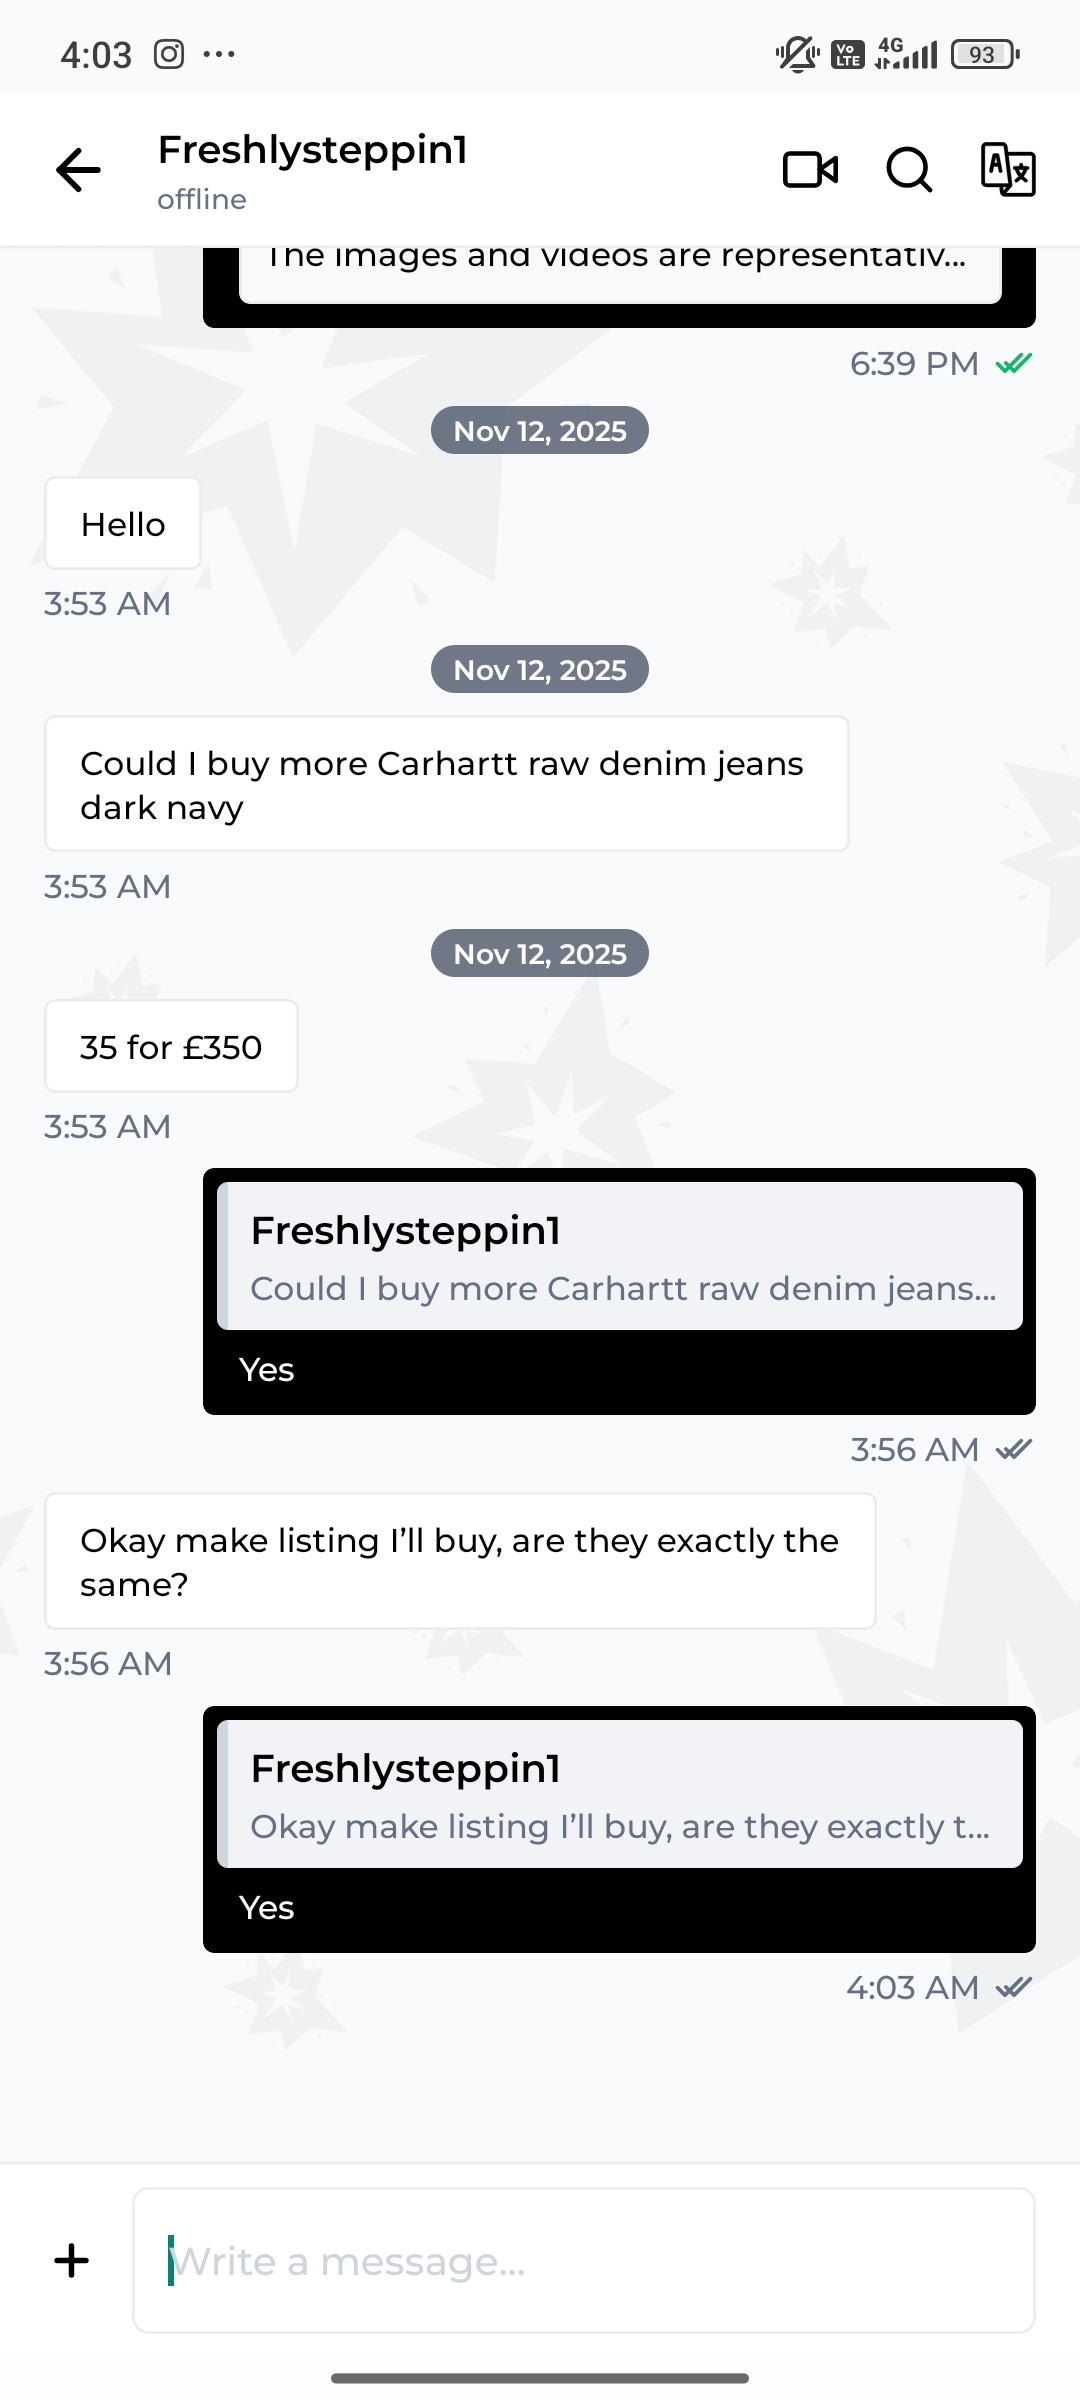Viewport: 1080px width, 2400px height.
Task: Tap read receipt checkmarks beside 4:03 AM
Action: coord(1014,1987)
